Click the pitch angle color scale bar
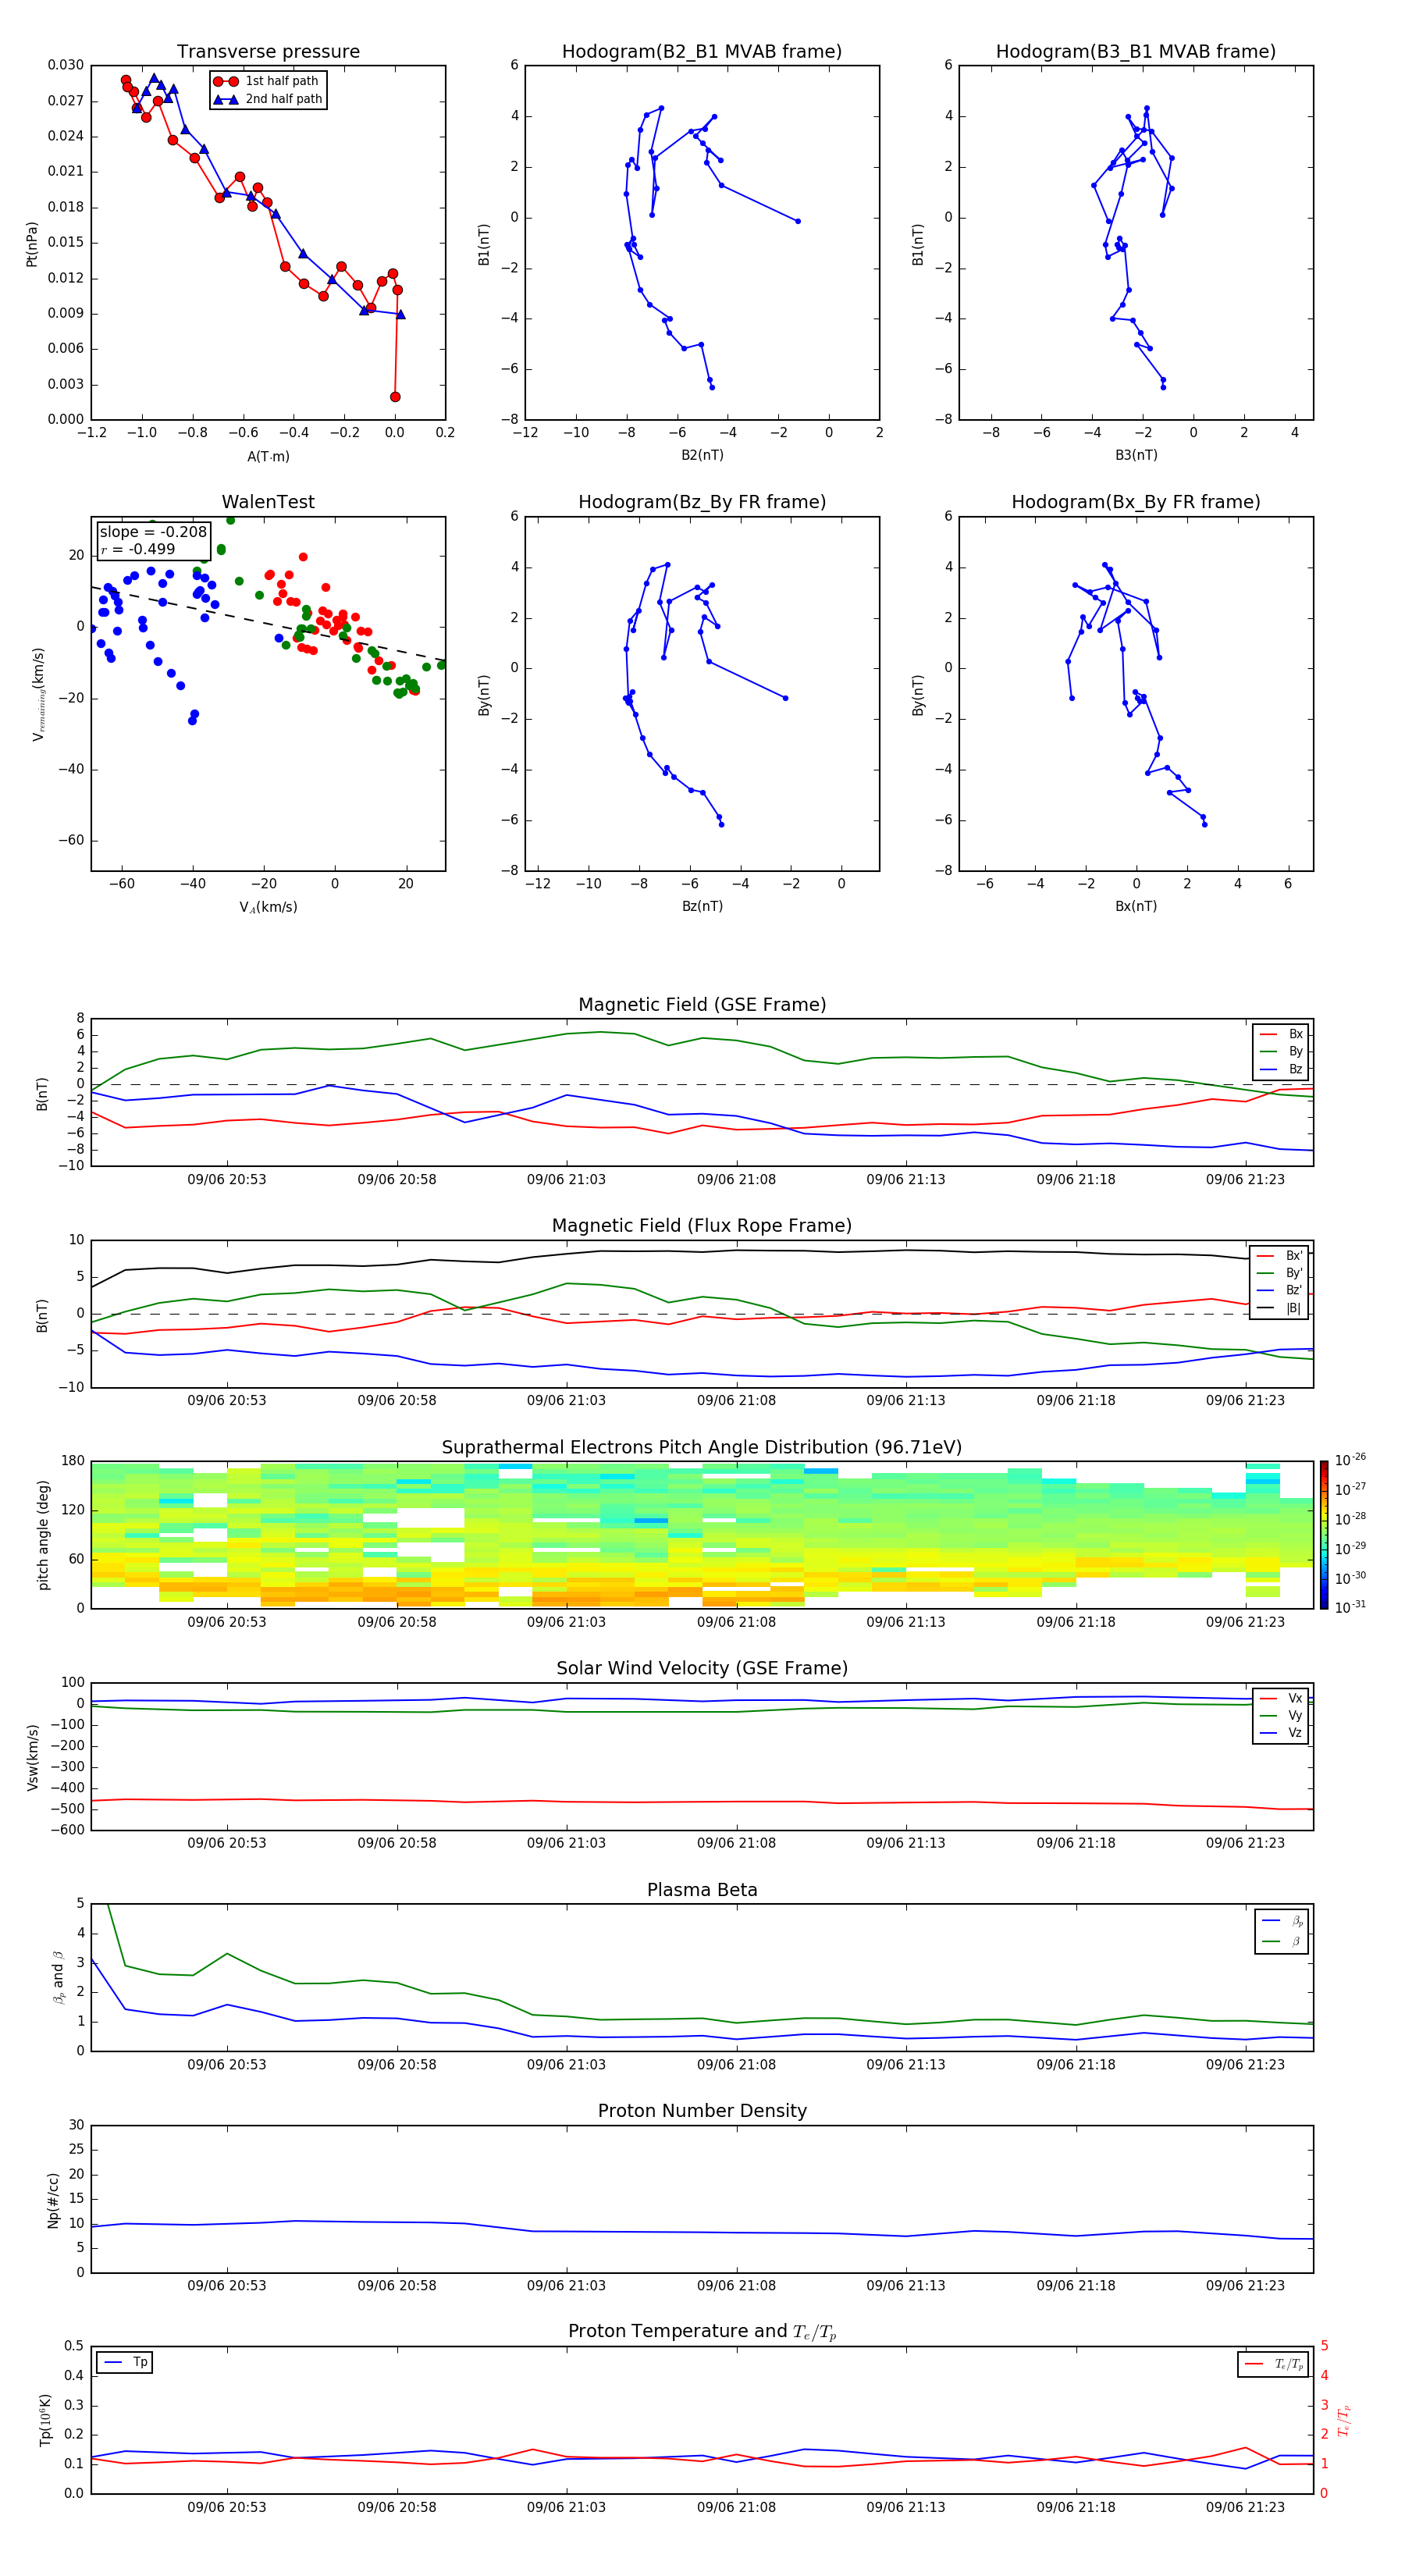This screenshot has width=1405, height=2576. tap(1324, 1534)
